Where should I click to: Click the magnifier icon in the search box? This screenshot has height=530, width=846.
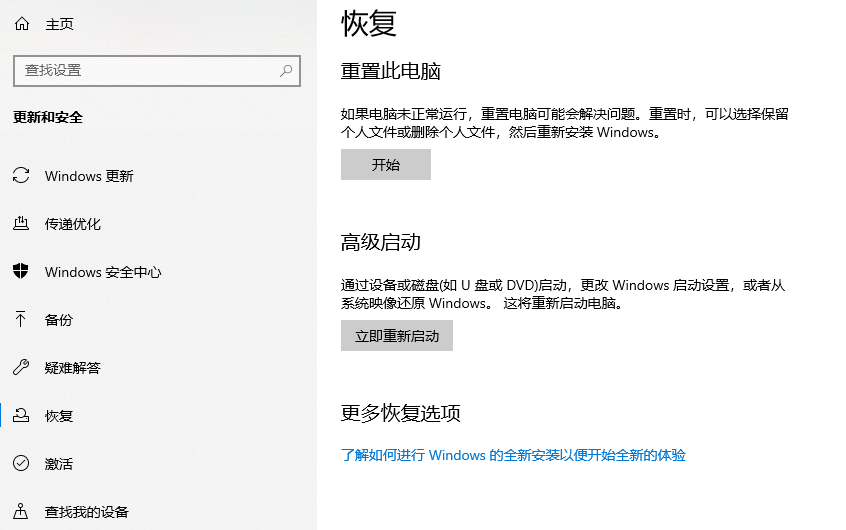[x=286, y=70]
